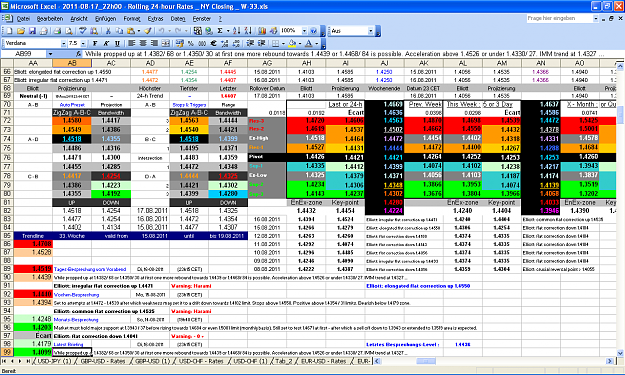Image resolution: width=625 pixels, height=375 pixels.
Task: Switch to the Tab_2 sheet tab
Action: pos(283,361)
